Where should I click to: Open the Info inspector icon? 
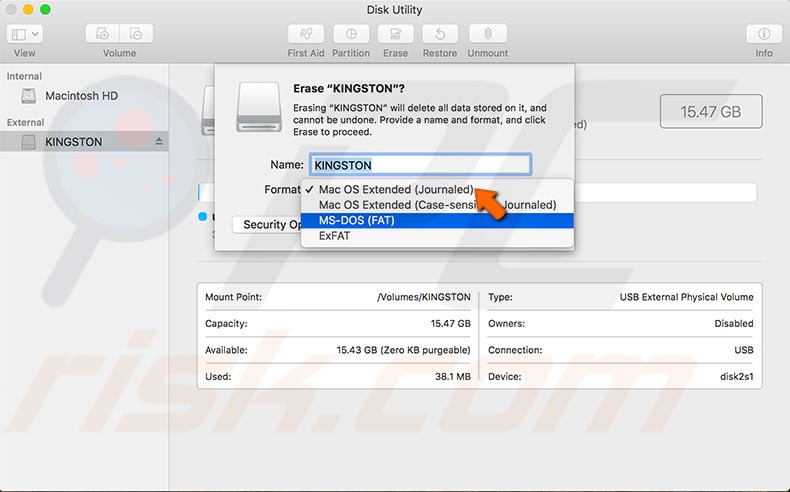pos(764,34)
